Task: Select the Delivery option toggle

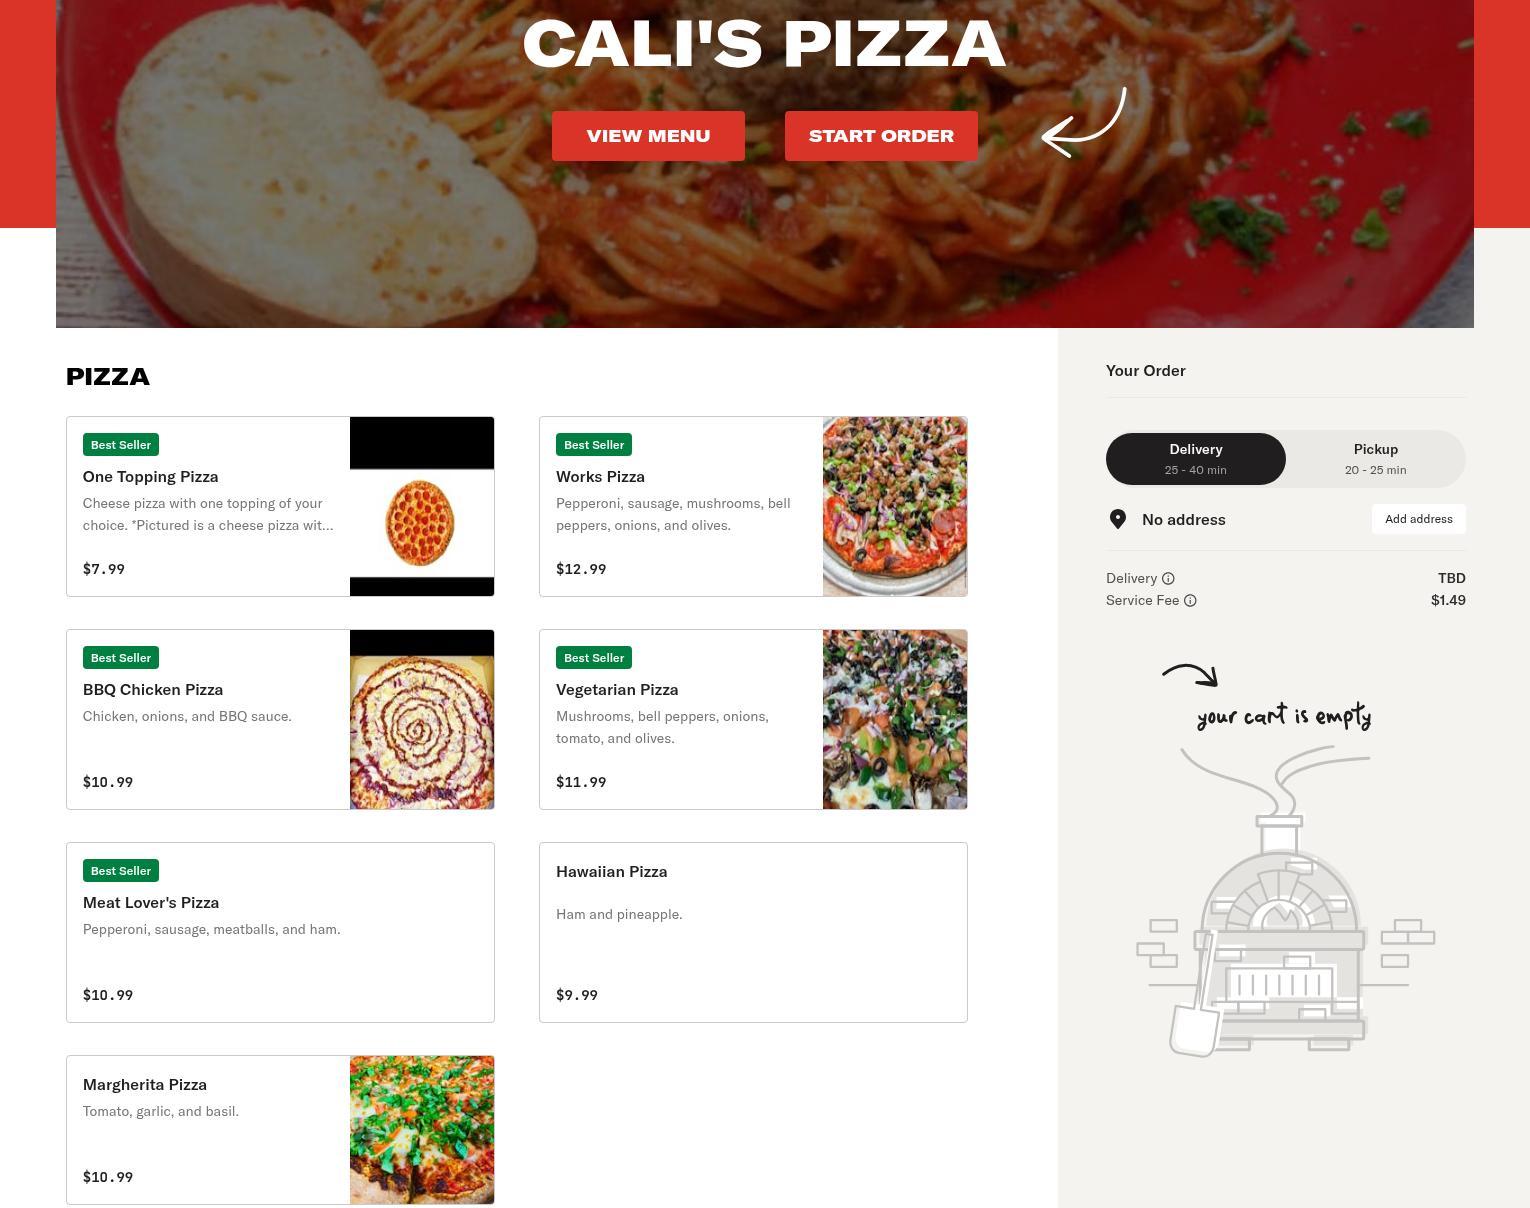Action: click(1196, 459)
